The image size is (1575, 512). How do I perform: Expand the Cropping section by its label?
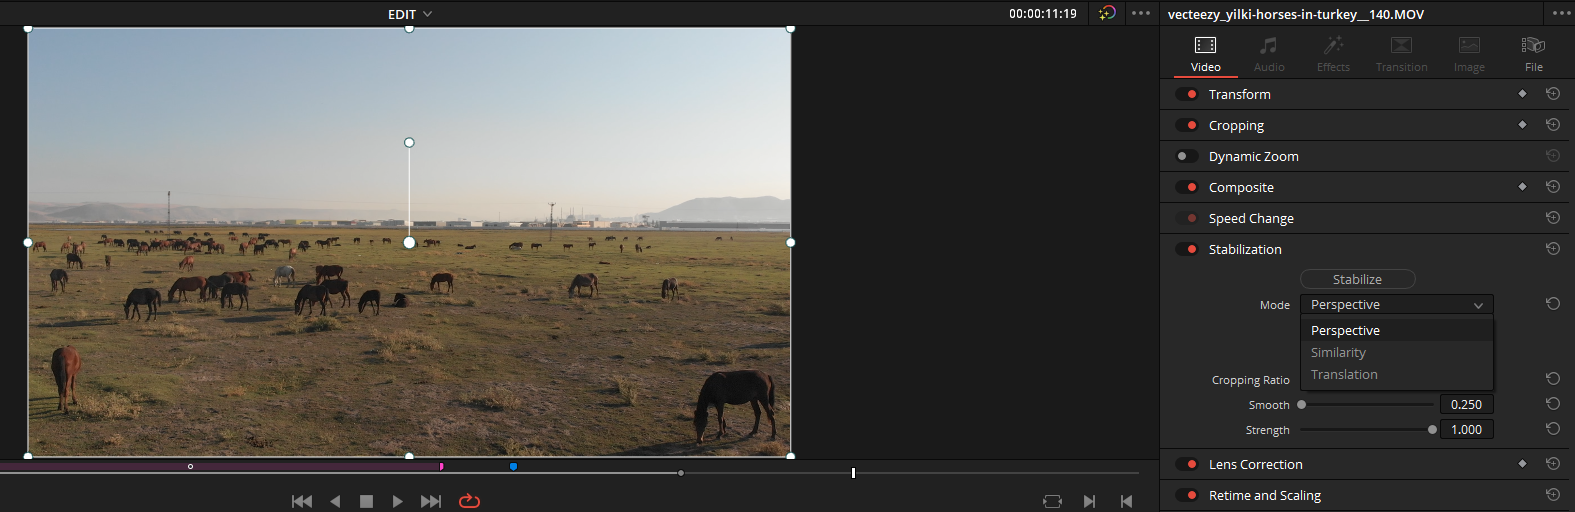click(1236, 125)
